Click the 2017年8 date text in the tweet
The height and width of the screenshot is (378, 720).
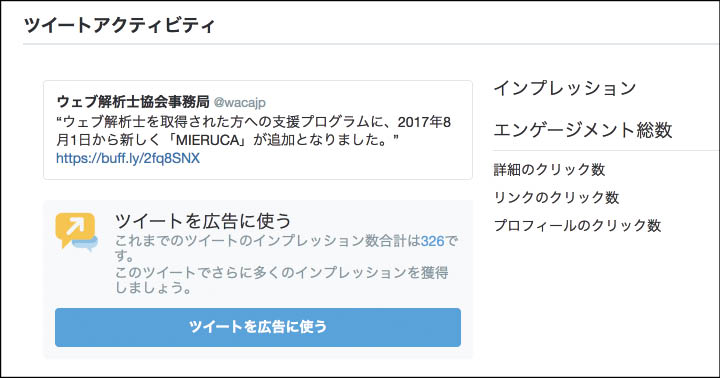click(424, 122)
